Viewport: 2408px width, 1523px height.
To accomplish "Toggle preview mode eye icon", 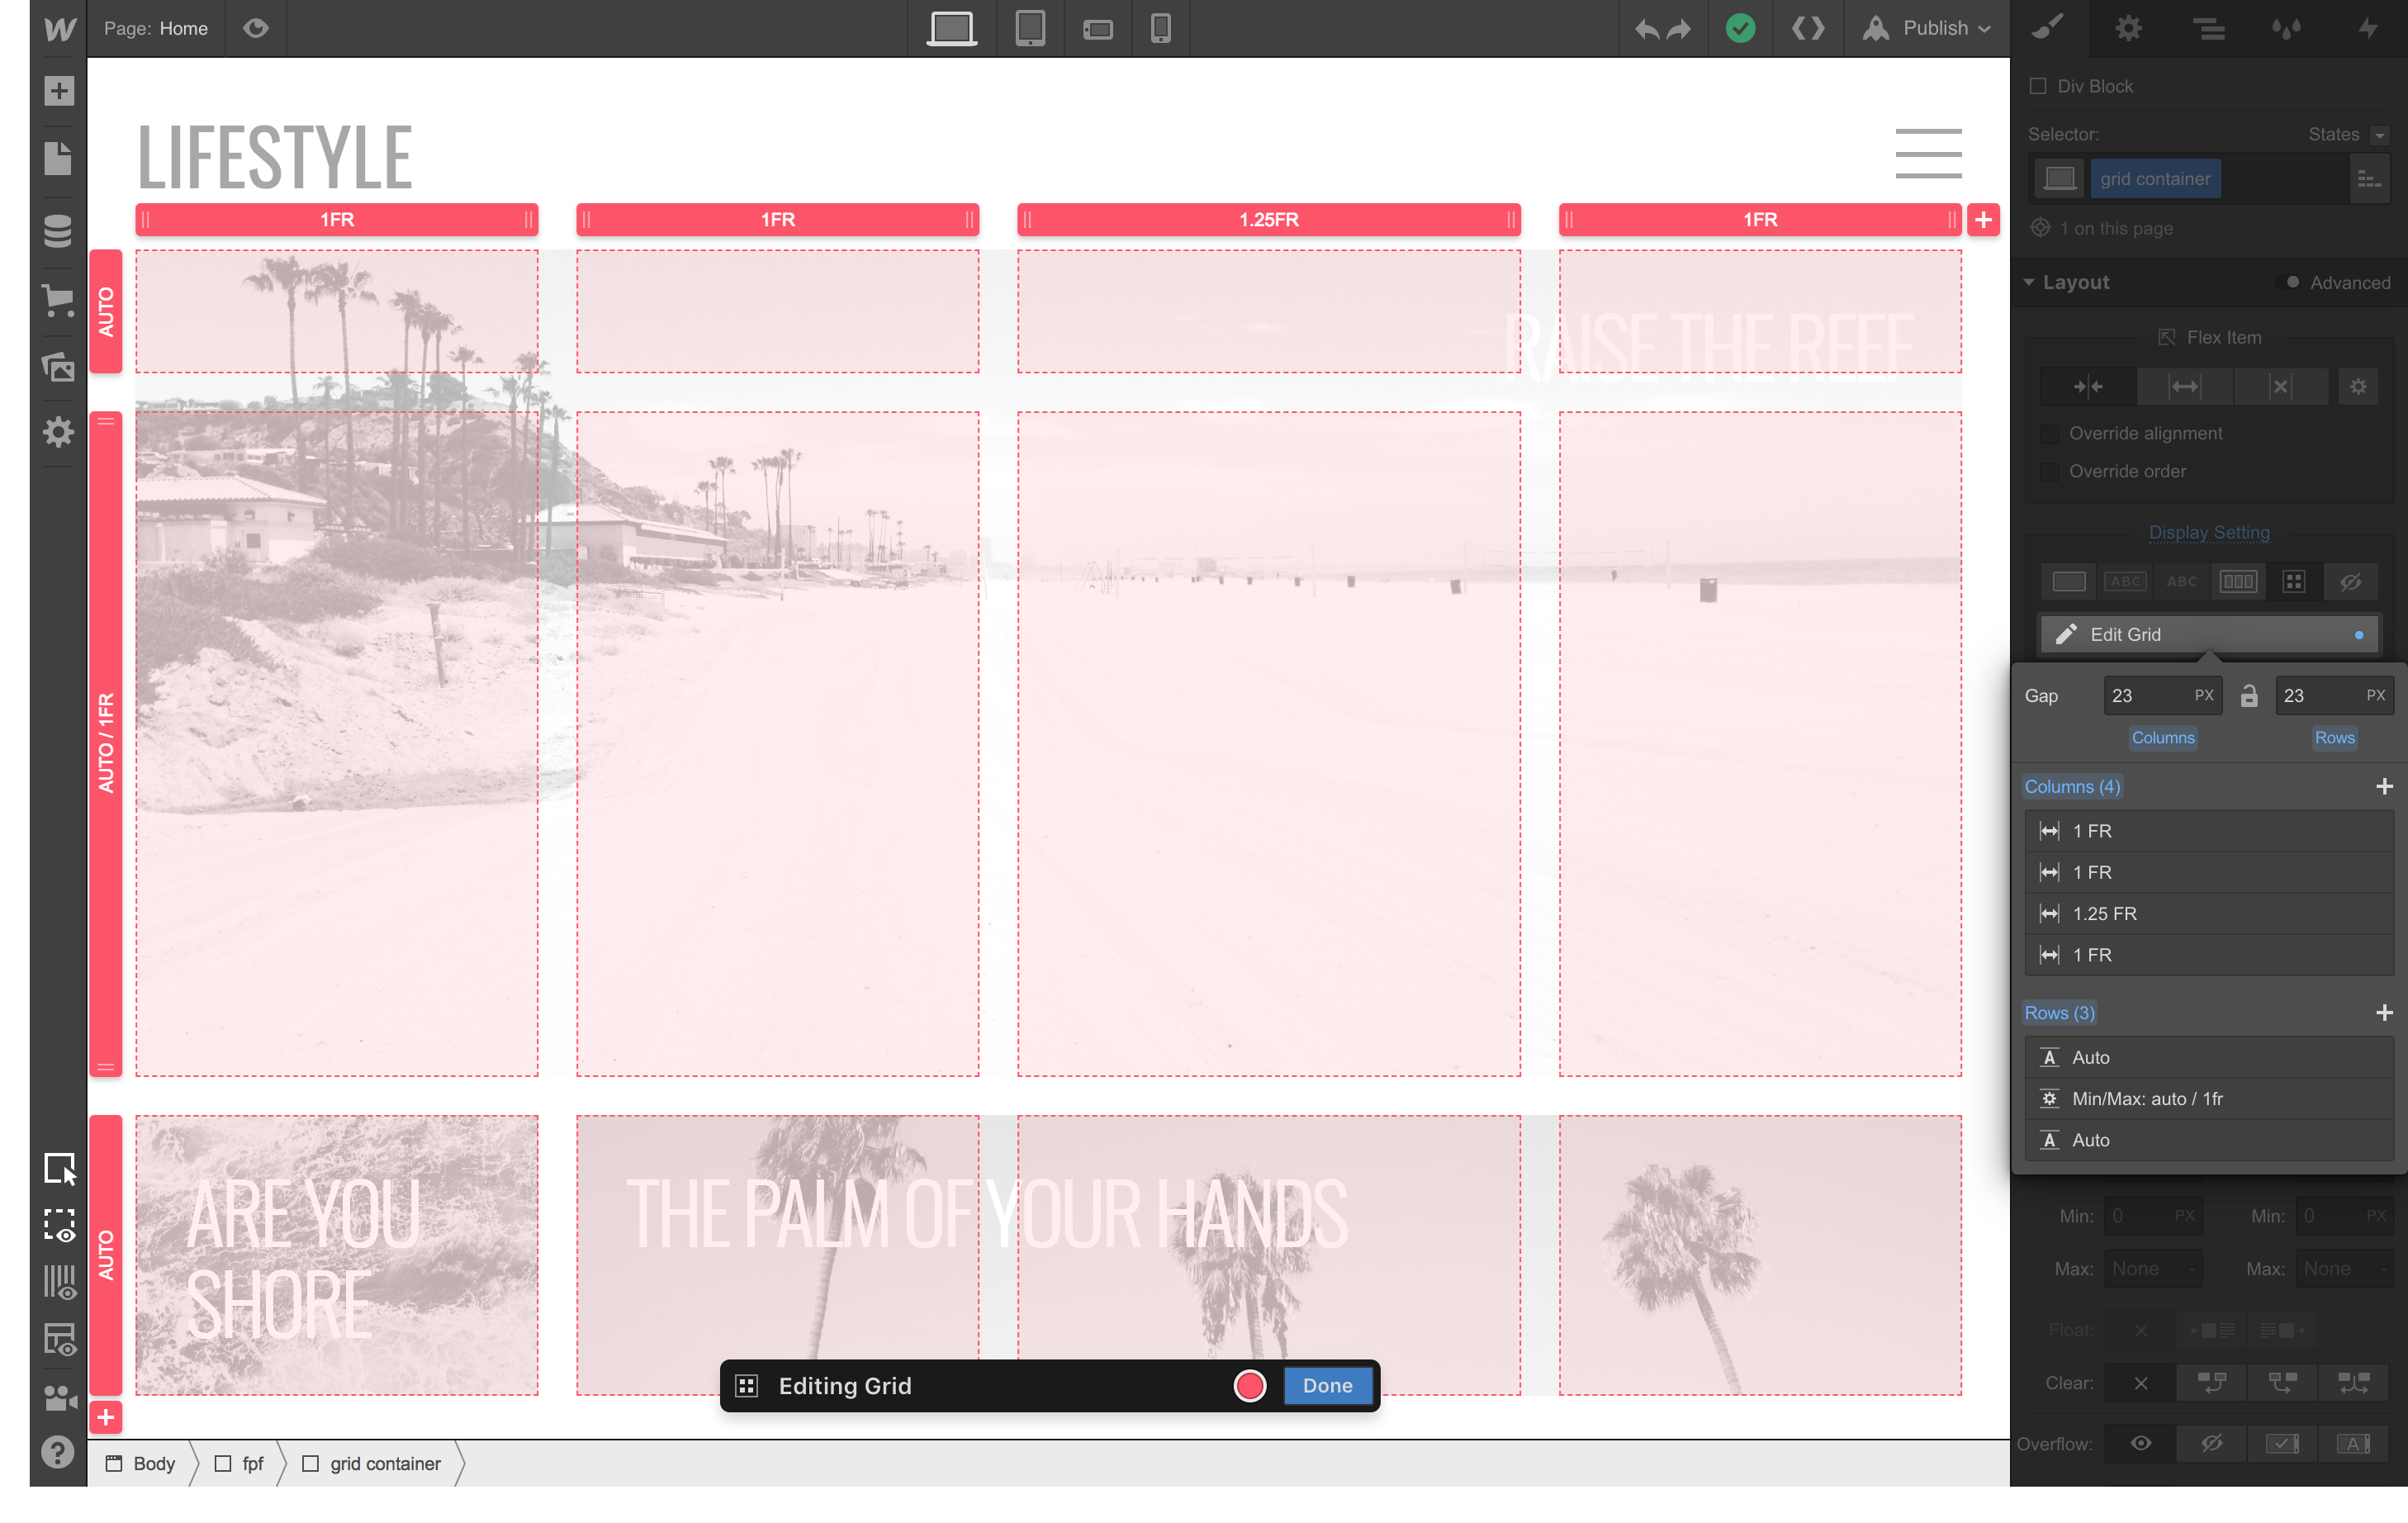I will pyautogui.click(x=256, y=28).
